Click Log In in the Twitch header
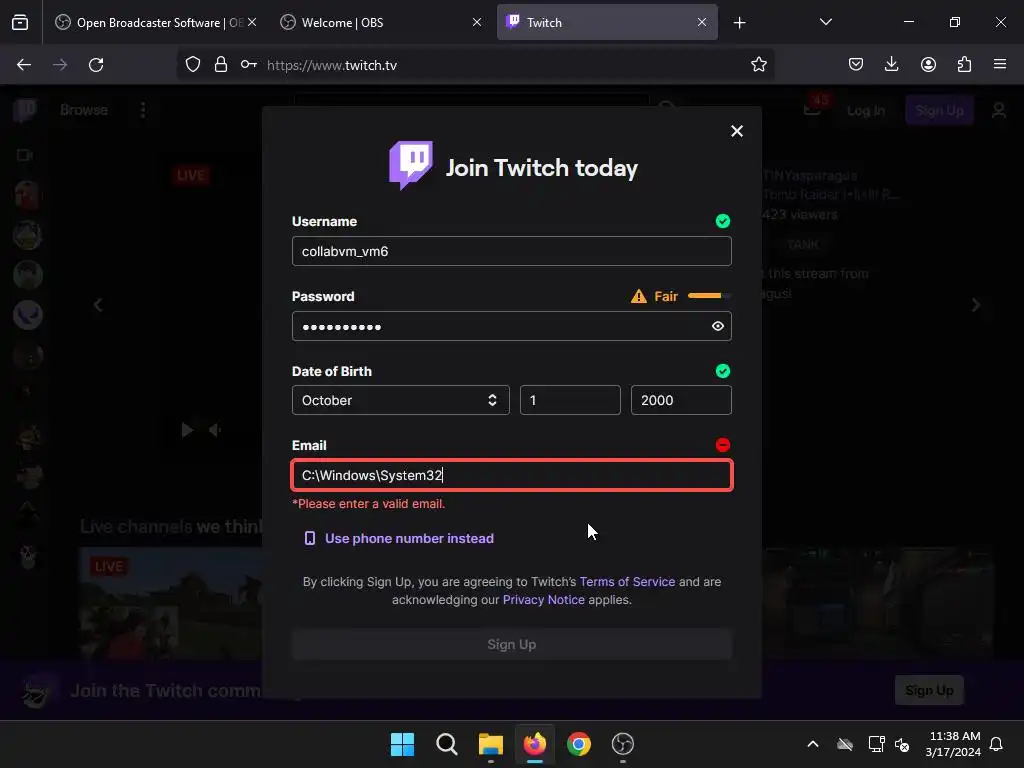The width and height of the screenshot is (1024, 768). pyautogui.click(x=866, y=110)
